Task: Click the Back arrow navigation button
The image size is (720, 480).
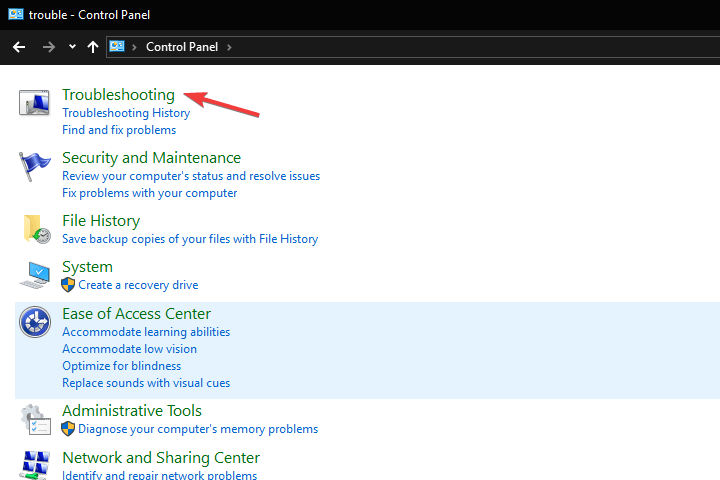Action: tap(19, 47)
